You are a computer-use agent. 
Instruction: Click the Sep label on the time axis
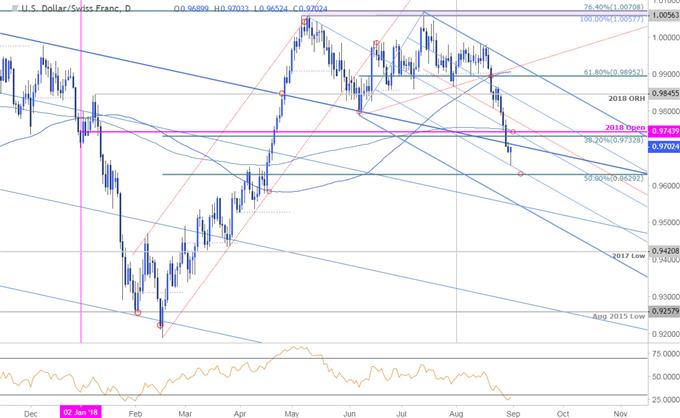(x=513, y=414)
